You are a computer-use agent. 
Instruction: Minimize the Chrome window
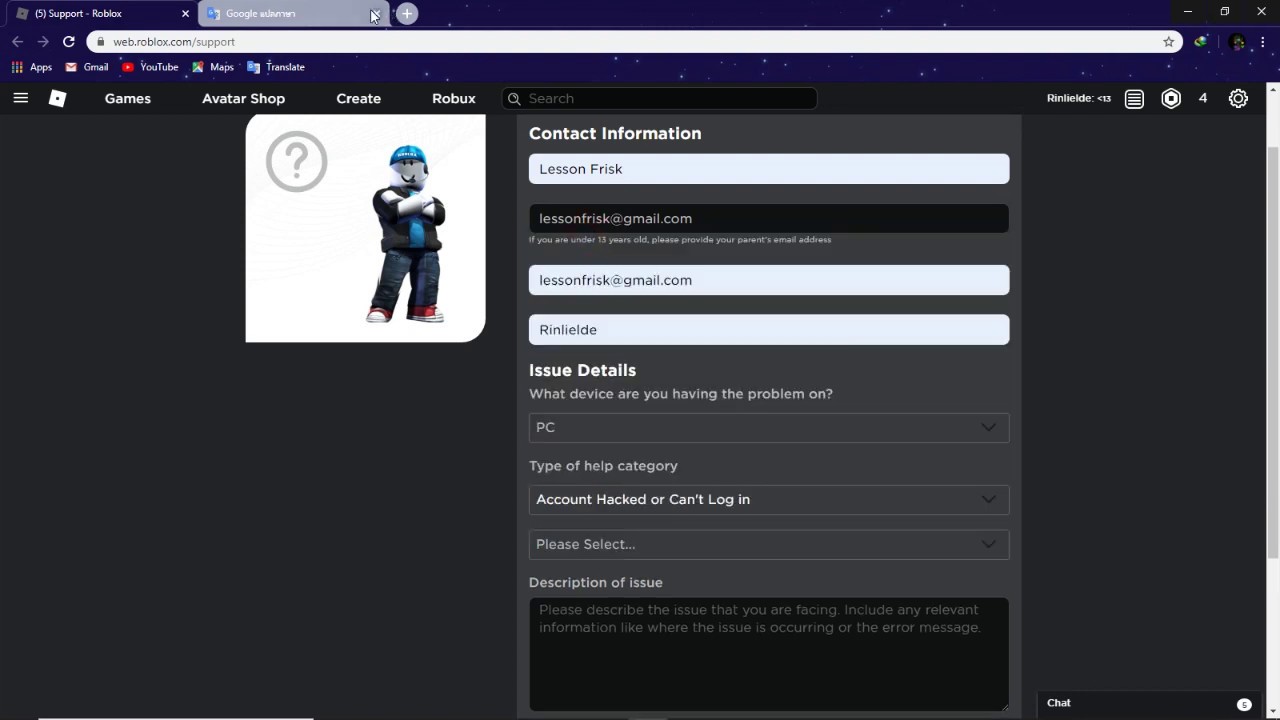[1188, 12]
